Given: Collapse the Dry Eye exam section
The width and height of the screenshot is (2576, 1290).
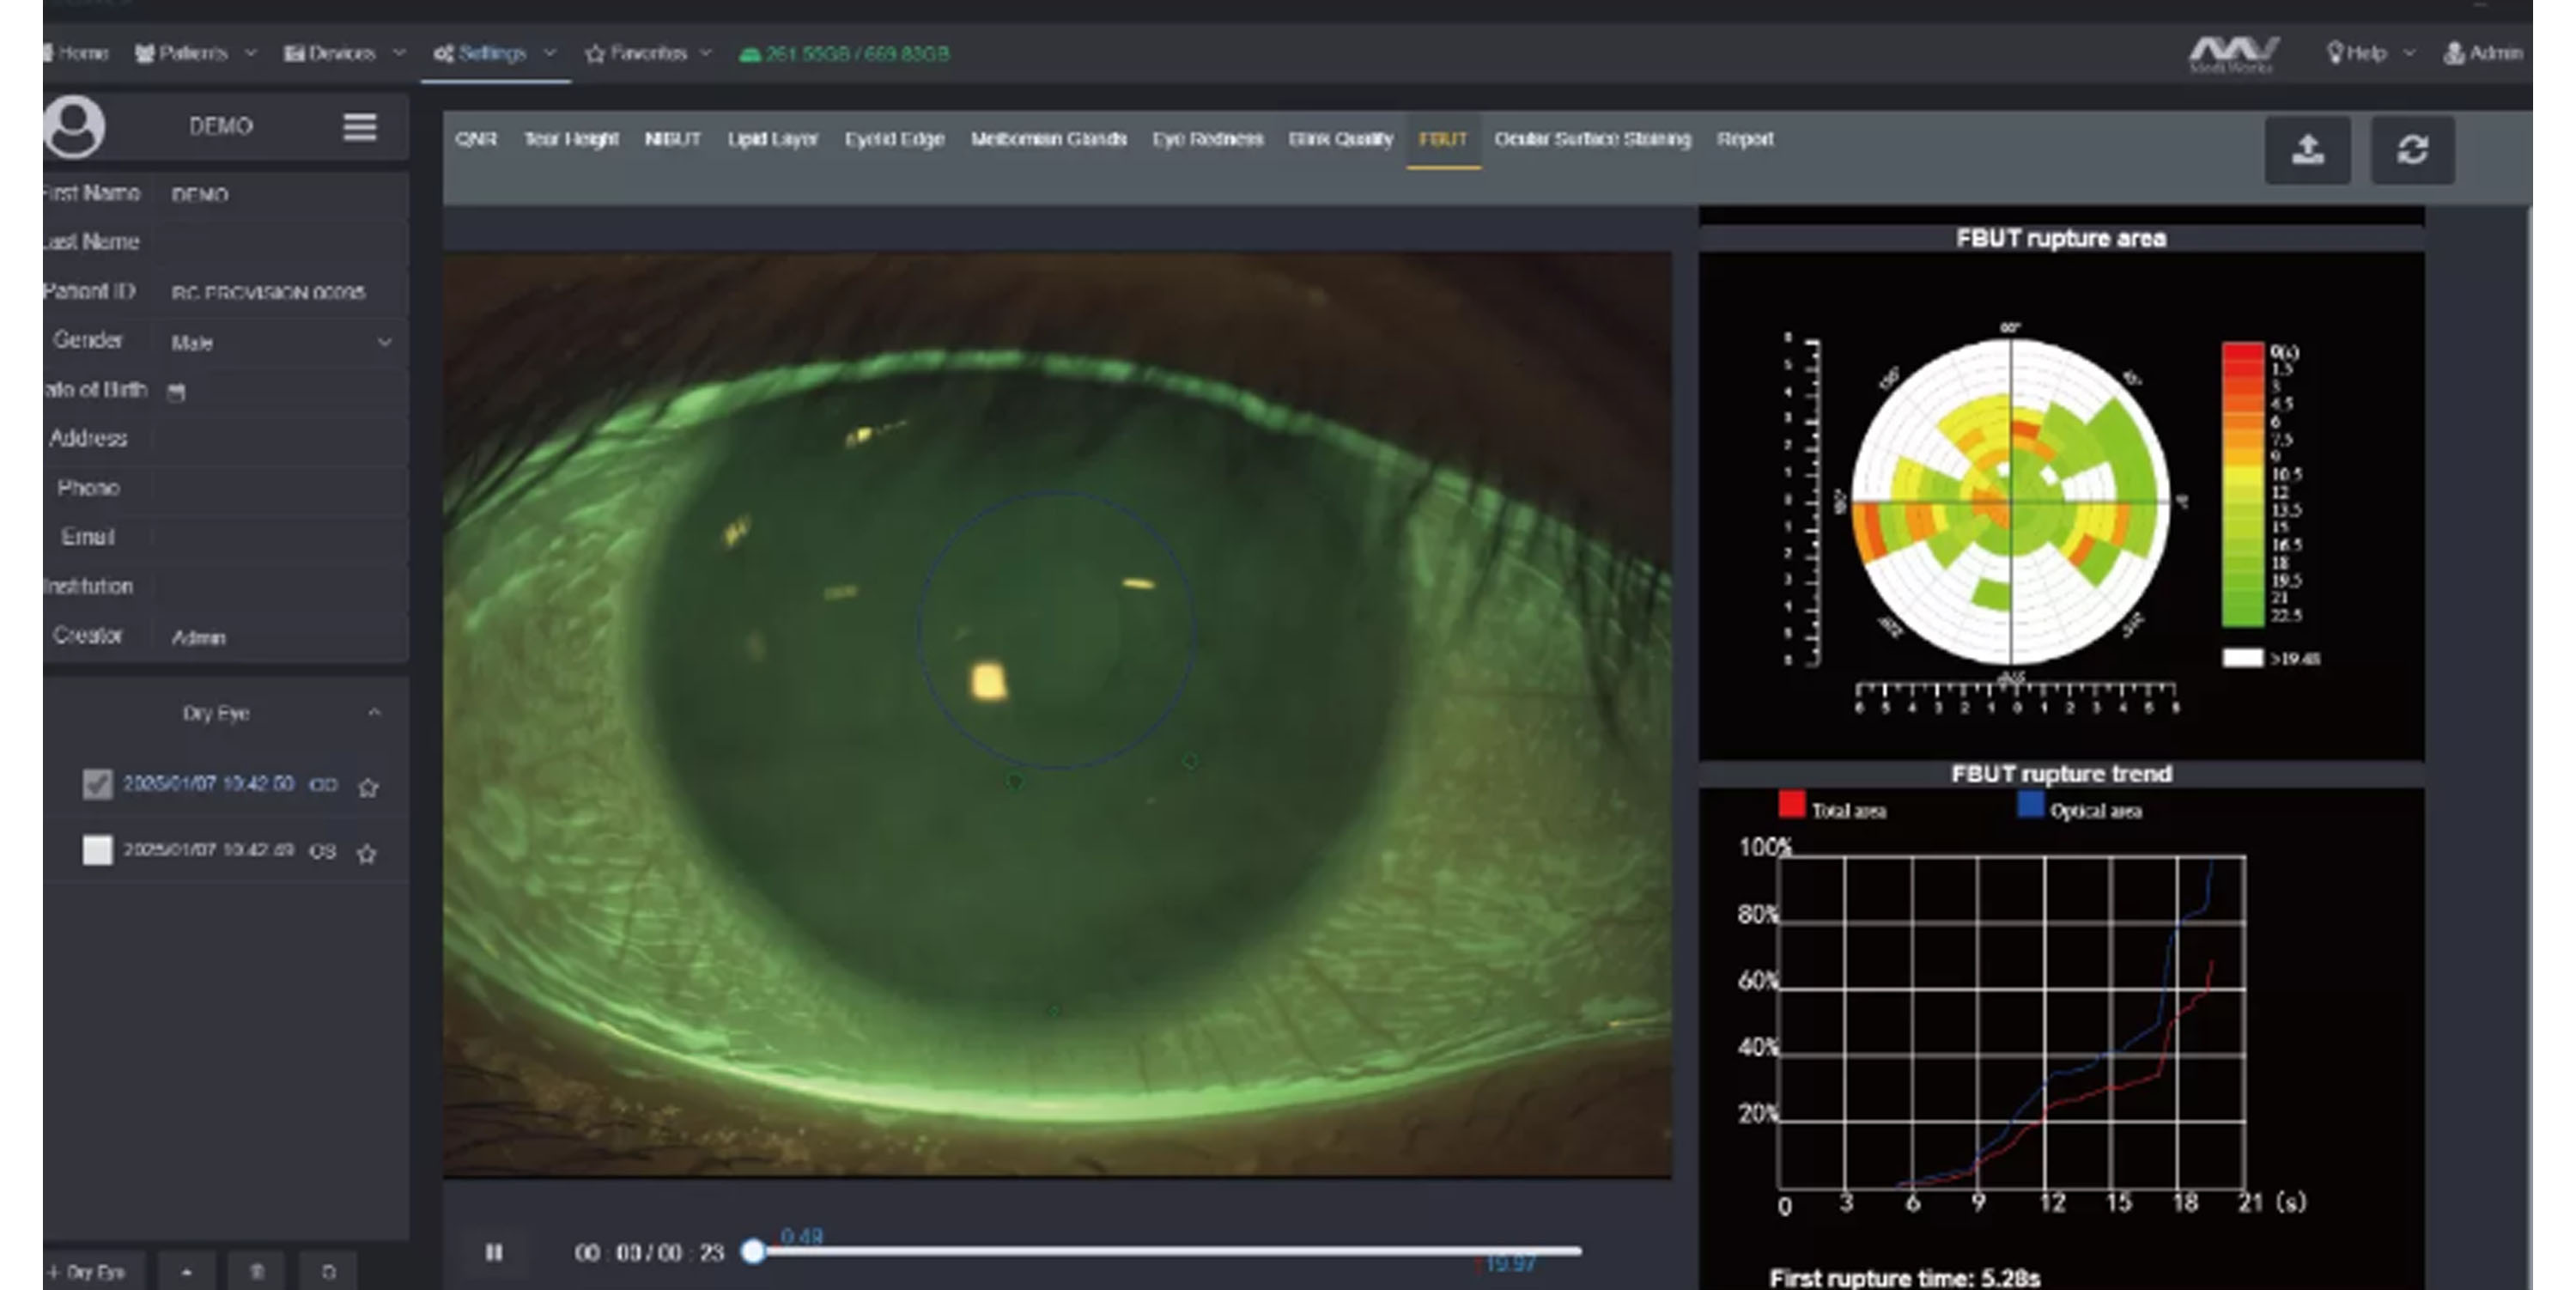Looking at the screenshot, I should point(374,713).
